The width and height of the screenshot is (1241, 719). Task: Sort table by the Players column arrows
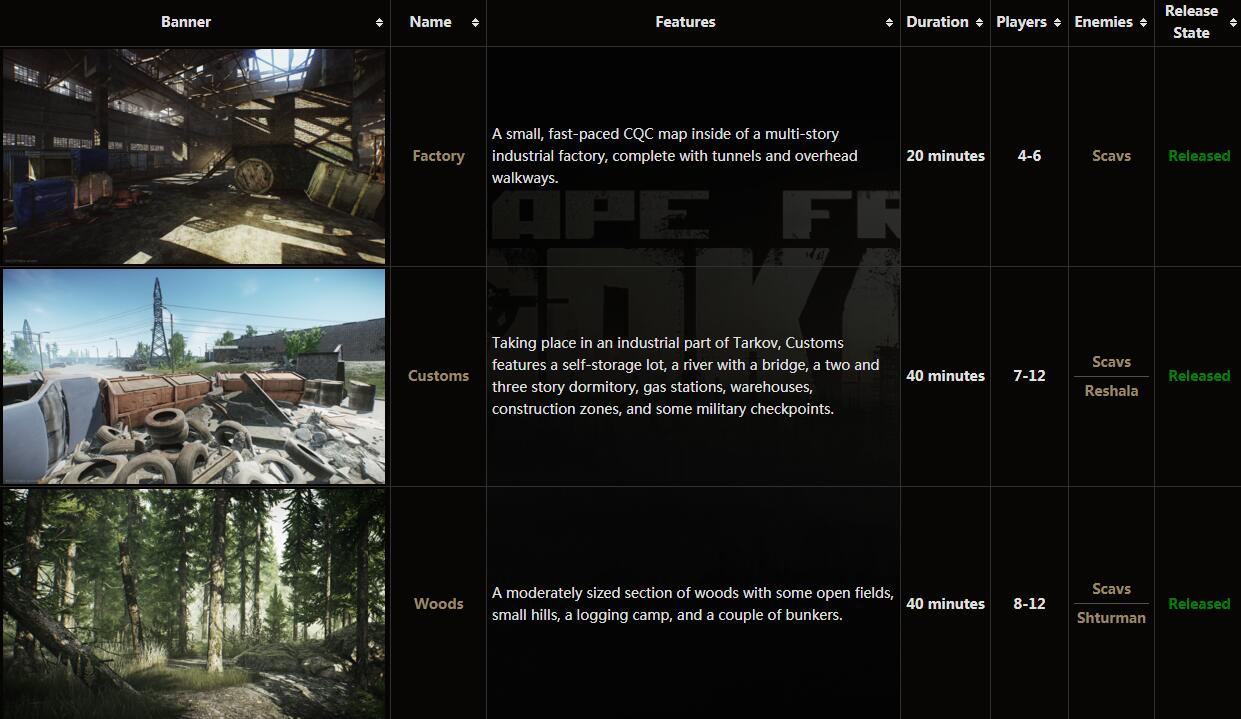click(x=1057, y=22)
